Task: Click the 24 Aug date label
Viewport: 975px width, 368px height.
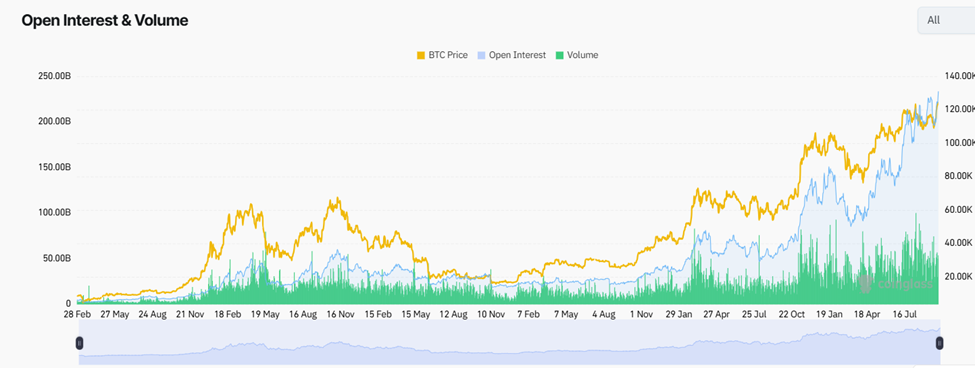Action: tap(152, 315)
